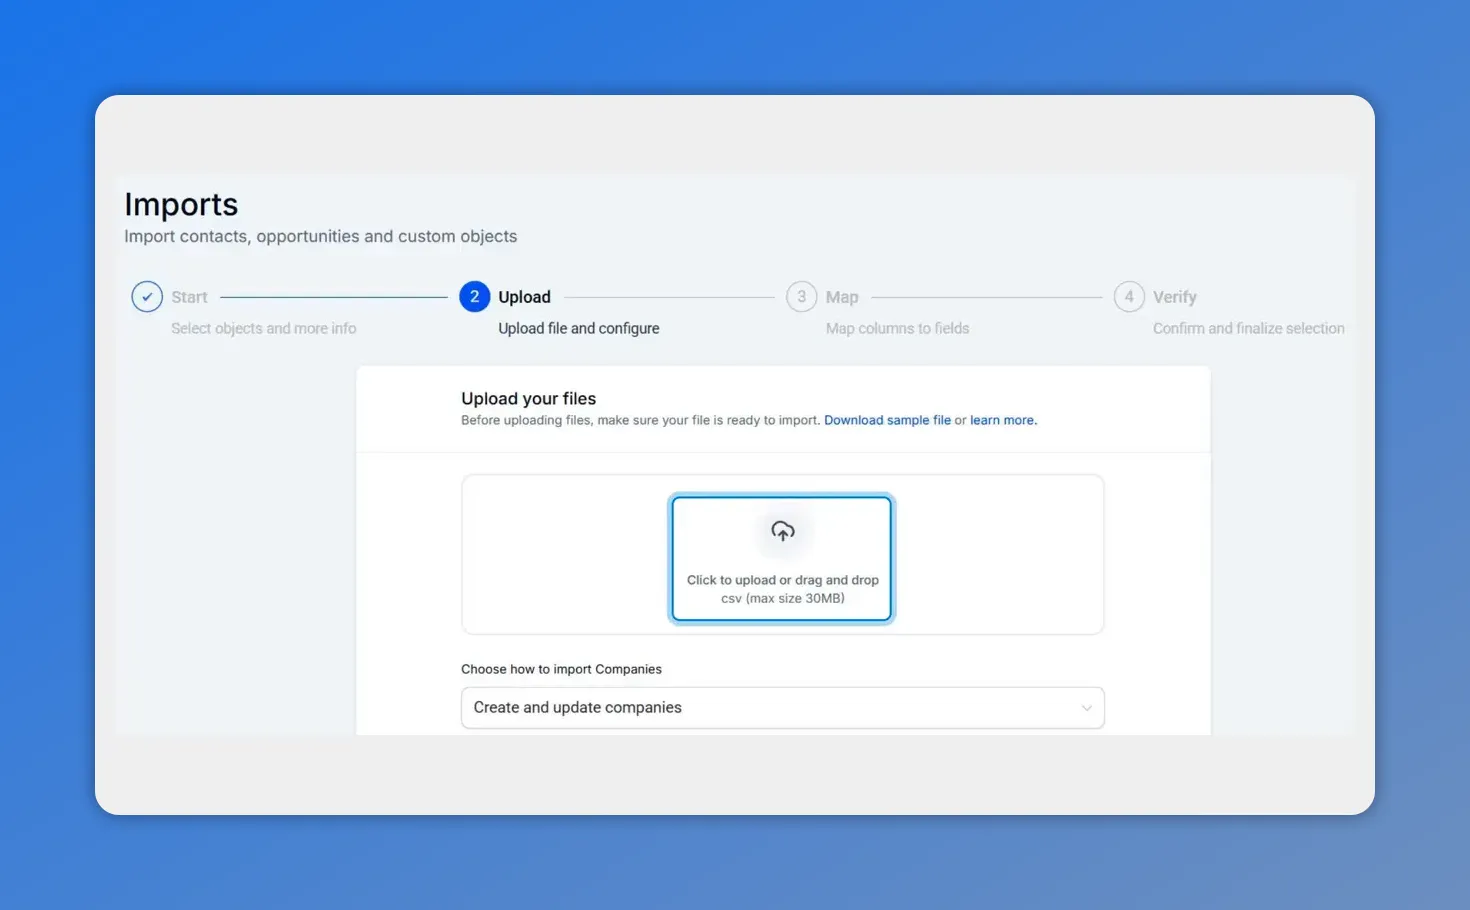1470x910 pixels.
Task: Click the Download sample file link
Action: tap(887, 420)
